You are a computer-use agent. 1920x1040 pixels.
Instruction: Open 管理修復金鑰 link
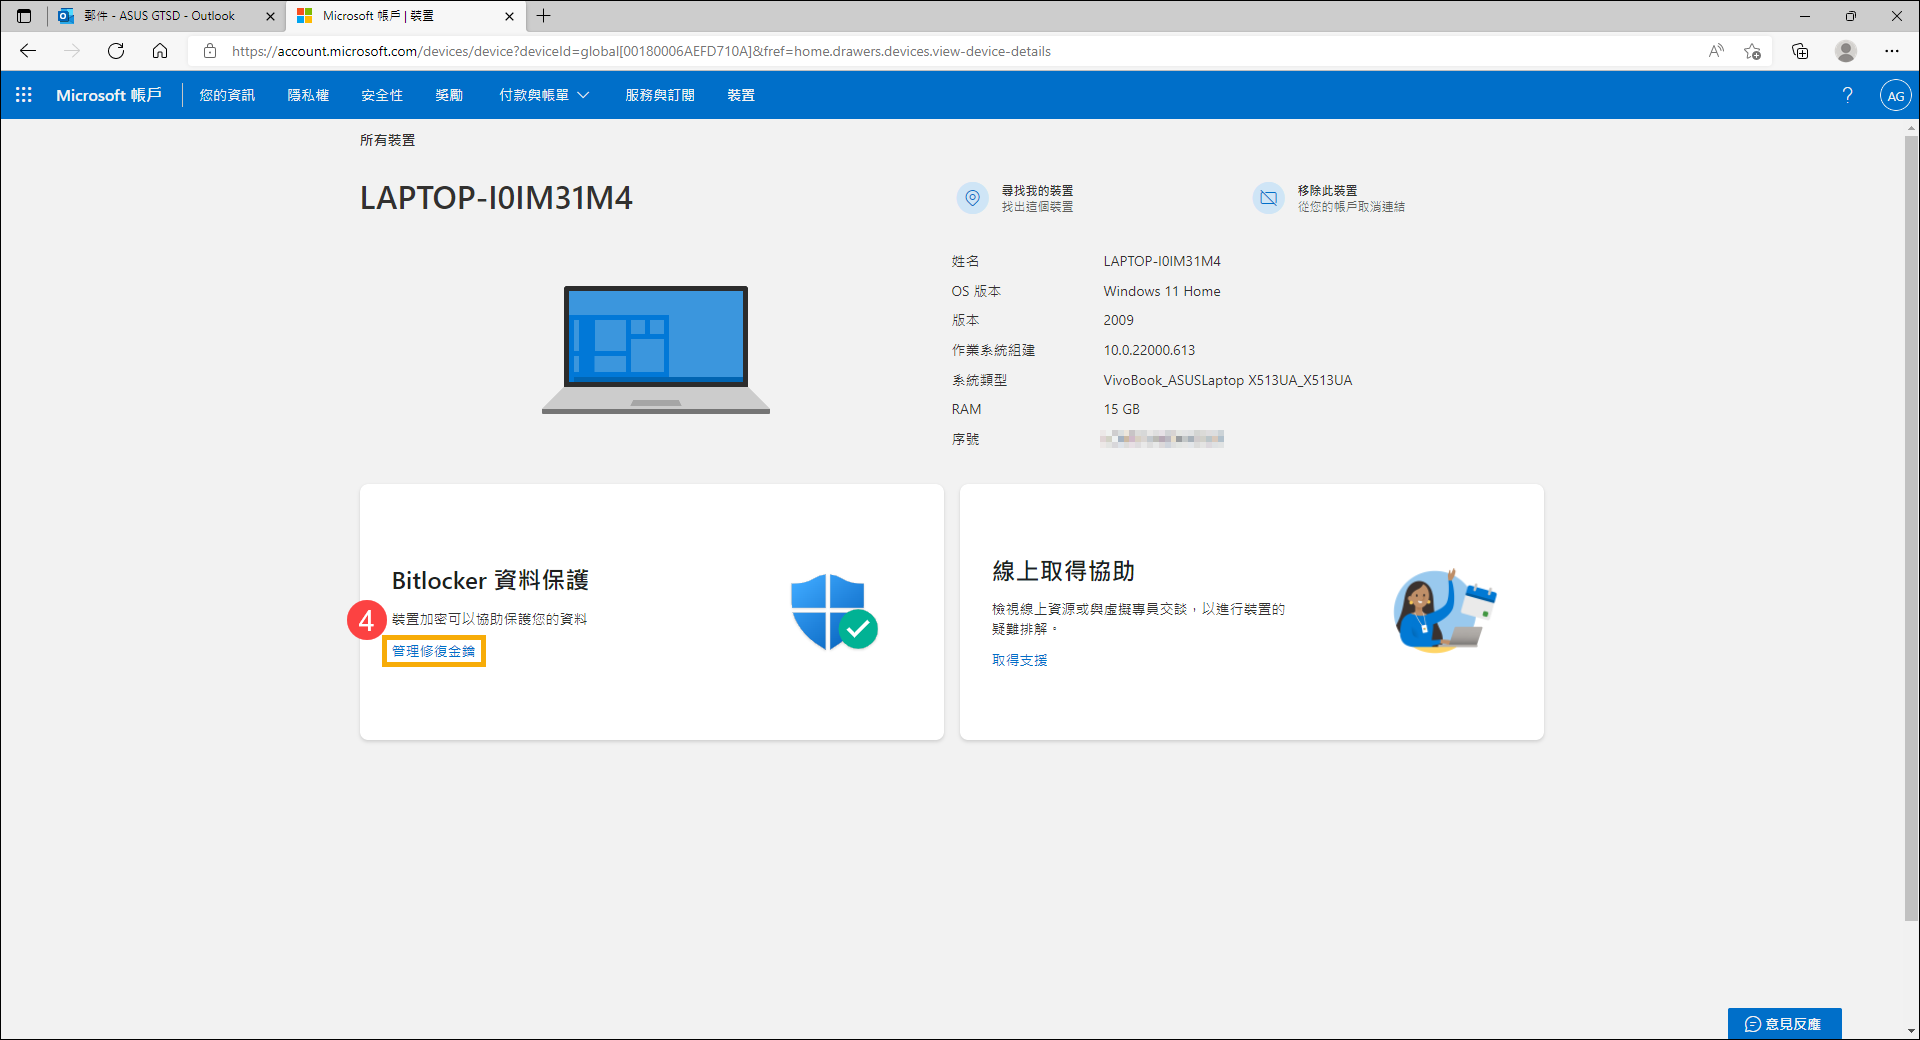coord(433,651)
